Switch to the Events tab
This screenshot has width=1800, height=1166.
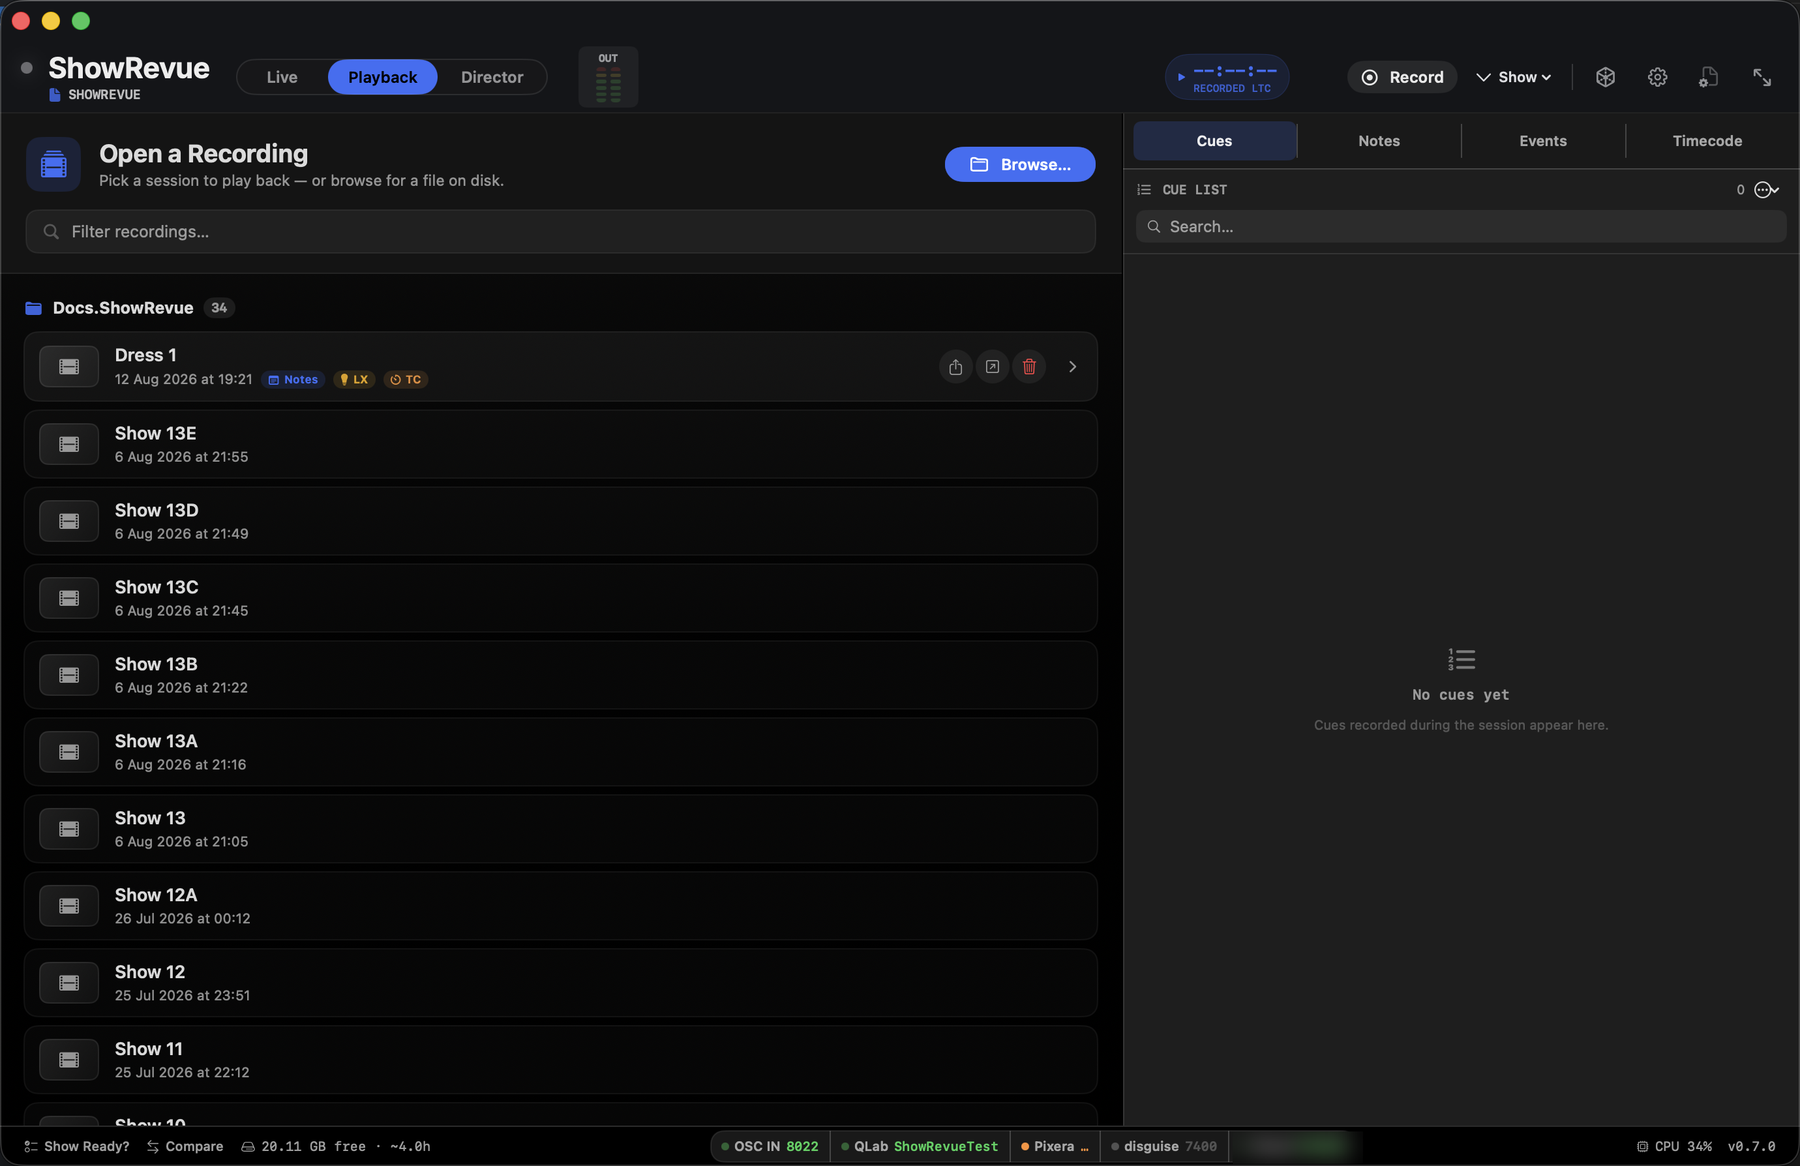point(1543,141)
